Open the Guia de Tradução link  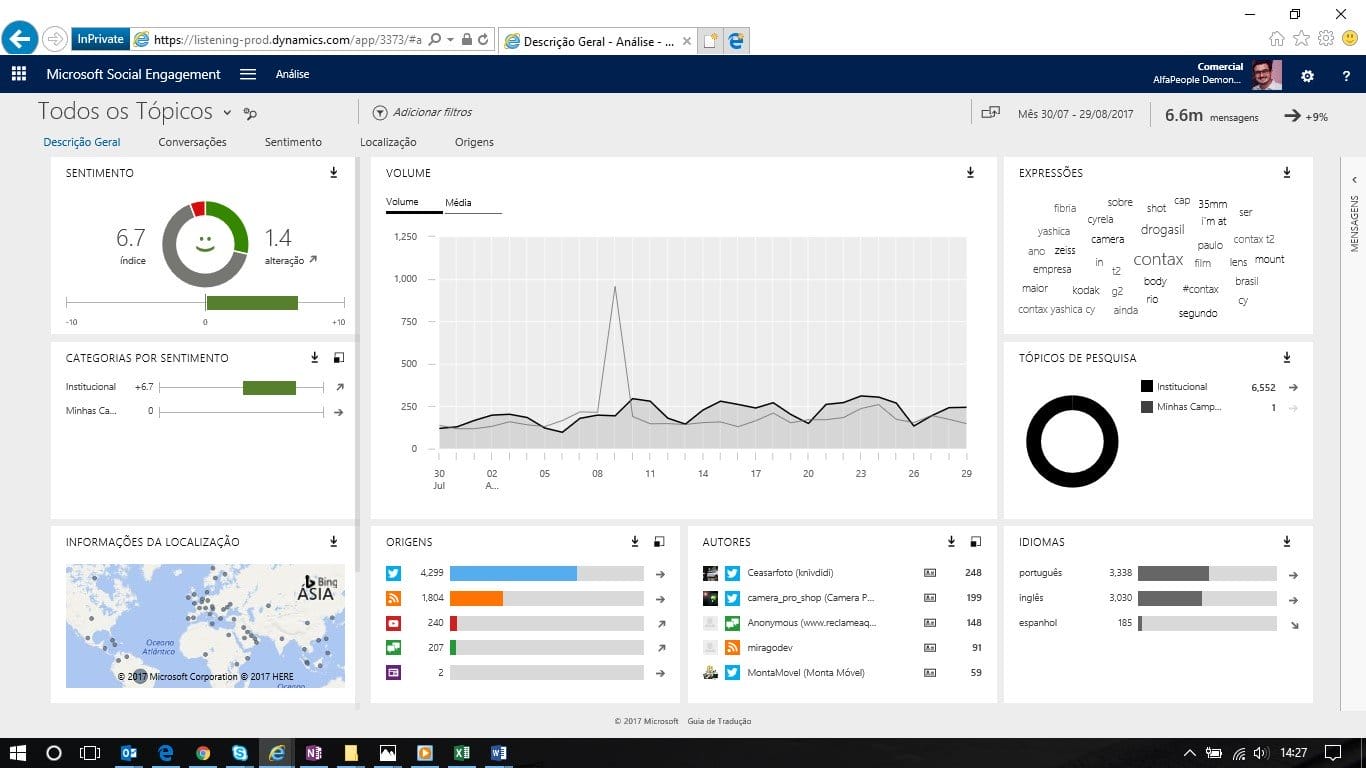pyautogui.click(x=719, y=721)
